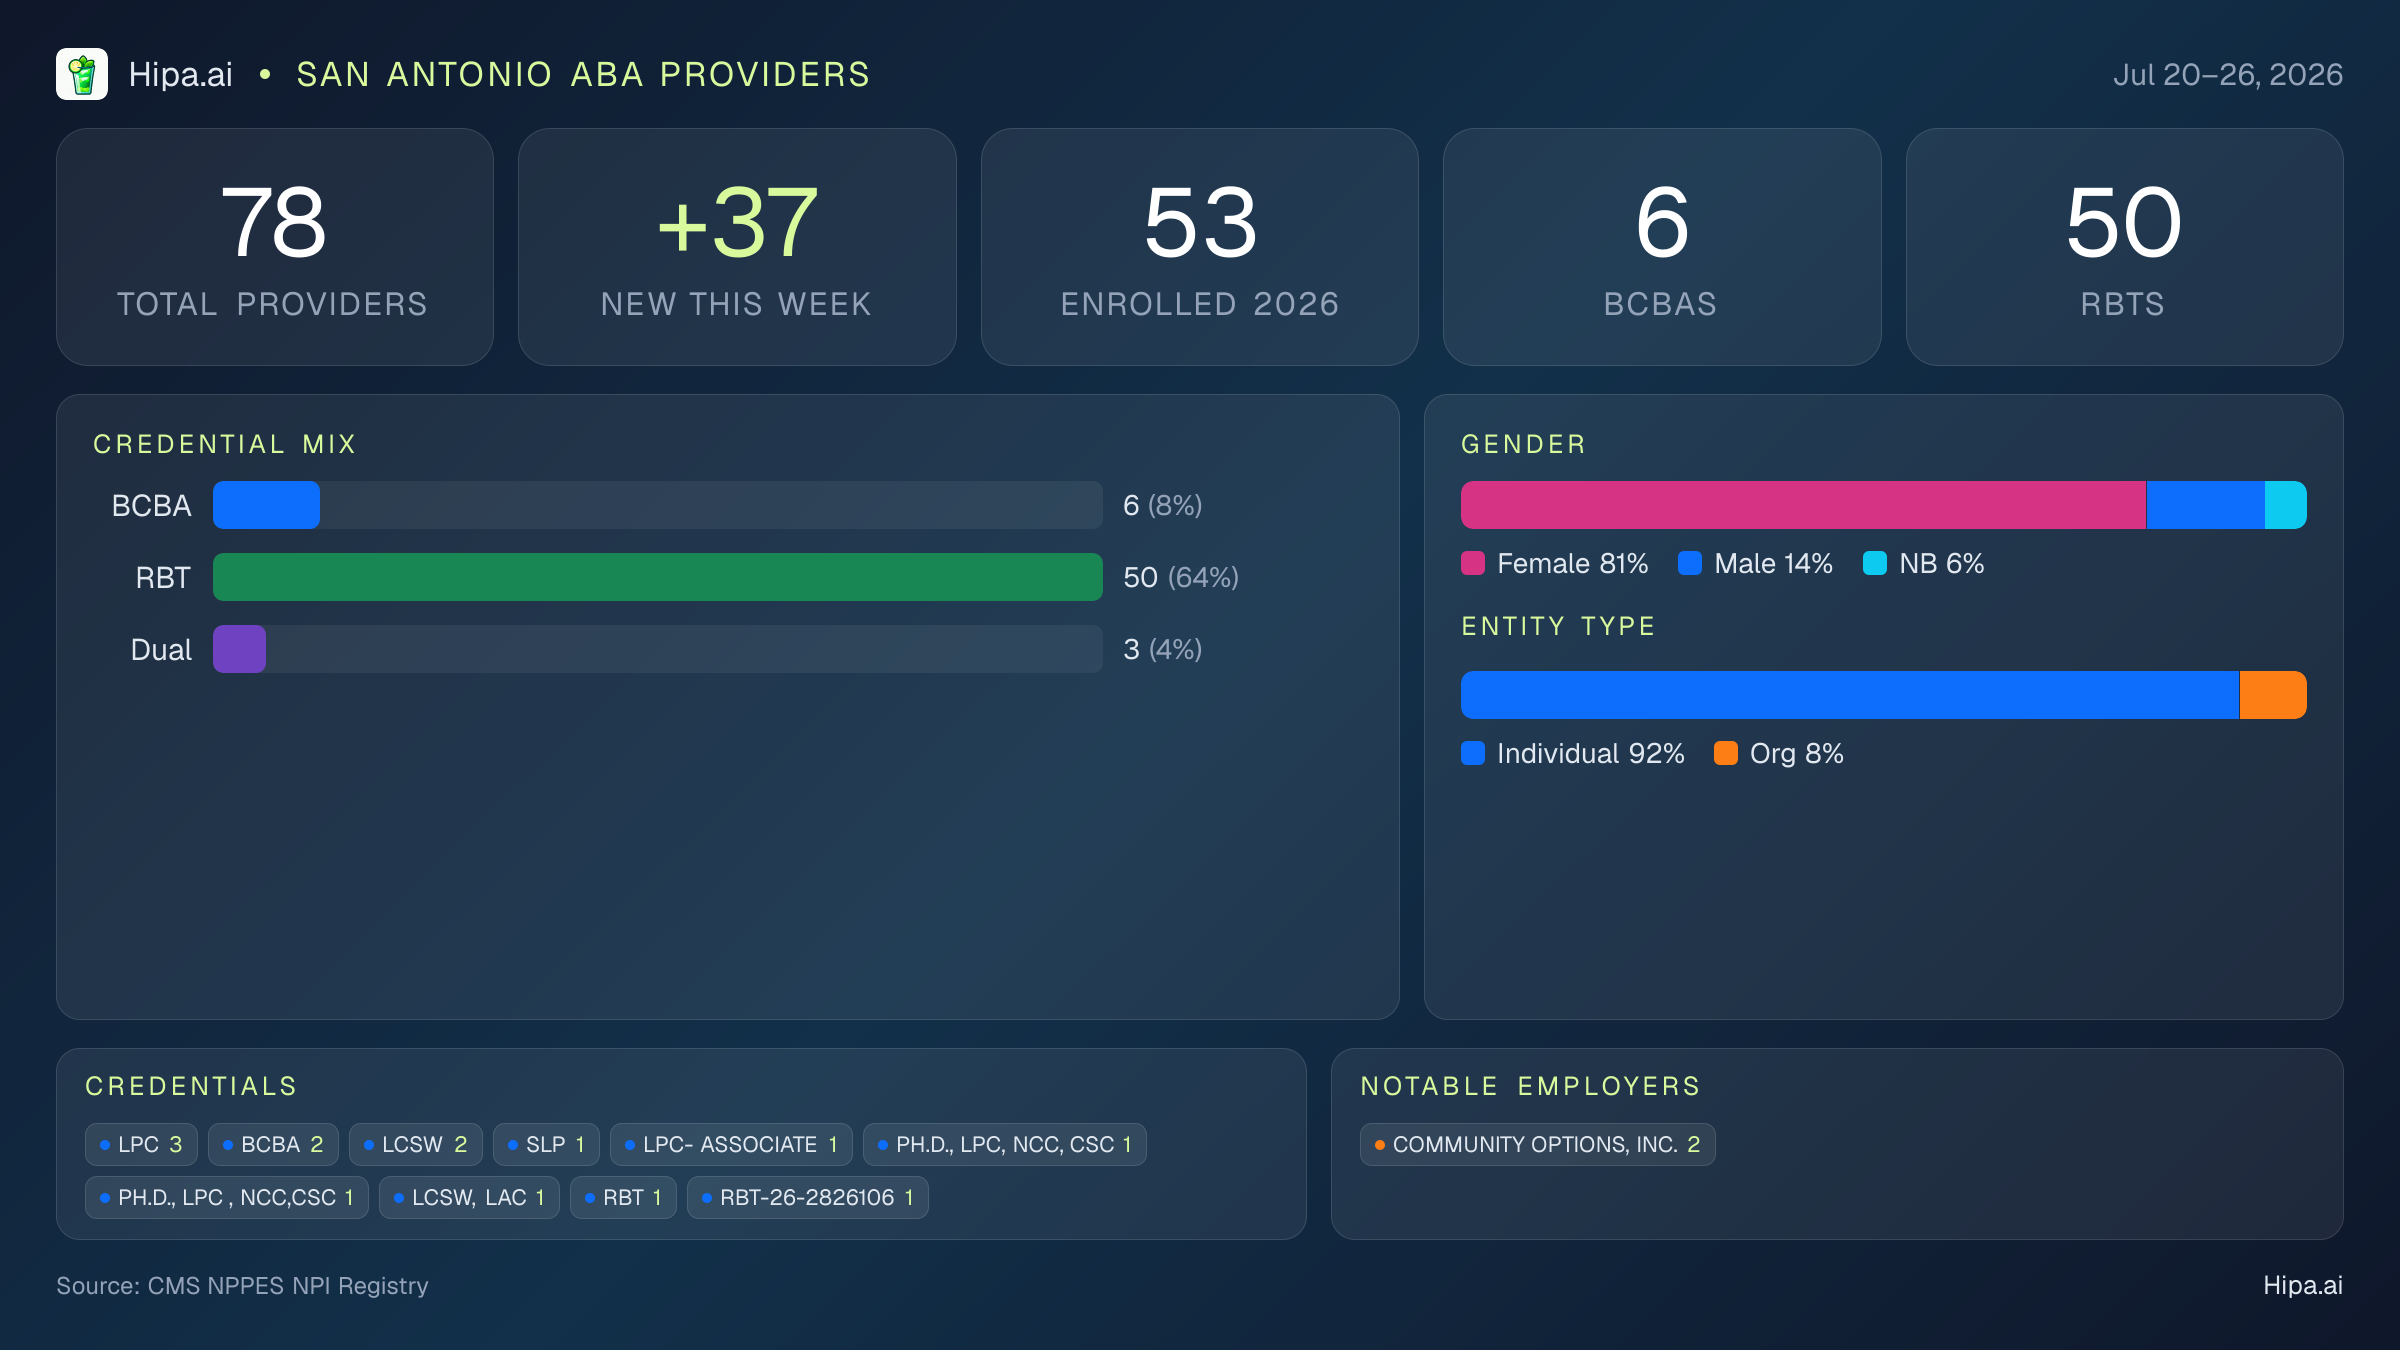Select the LCSW, LAC 1 credential chip
2400x1350 pixels.
tap(469, 1197)
